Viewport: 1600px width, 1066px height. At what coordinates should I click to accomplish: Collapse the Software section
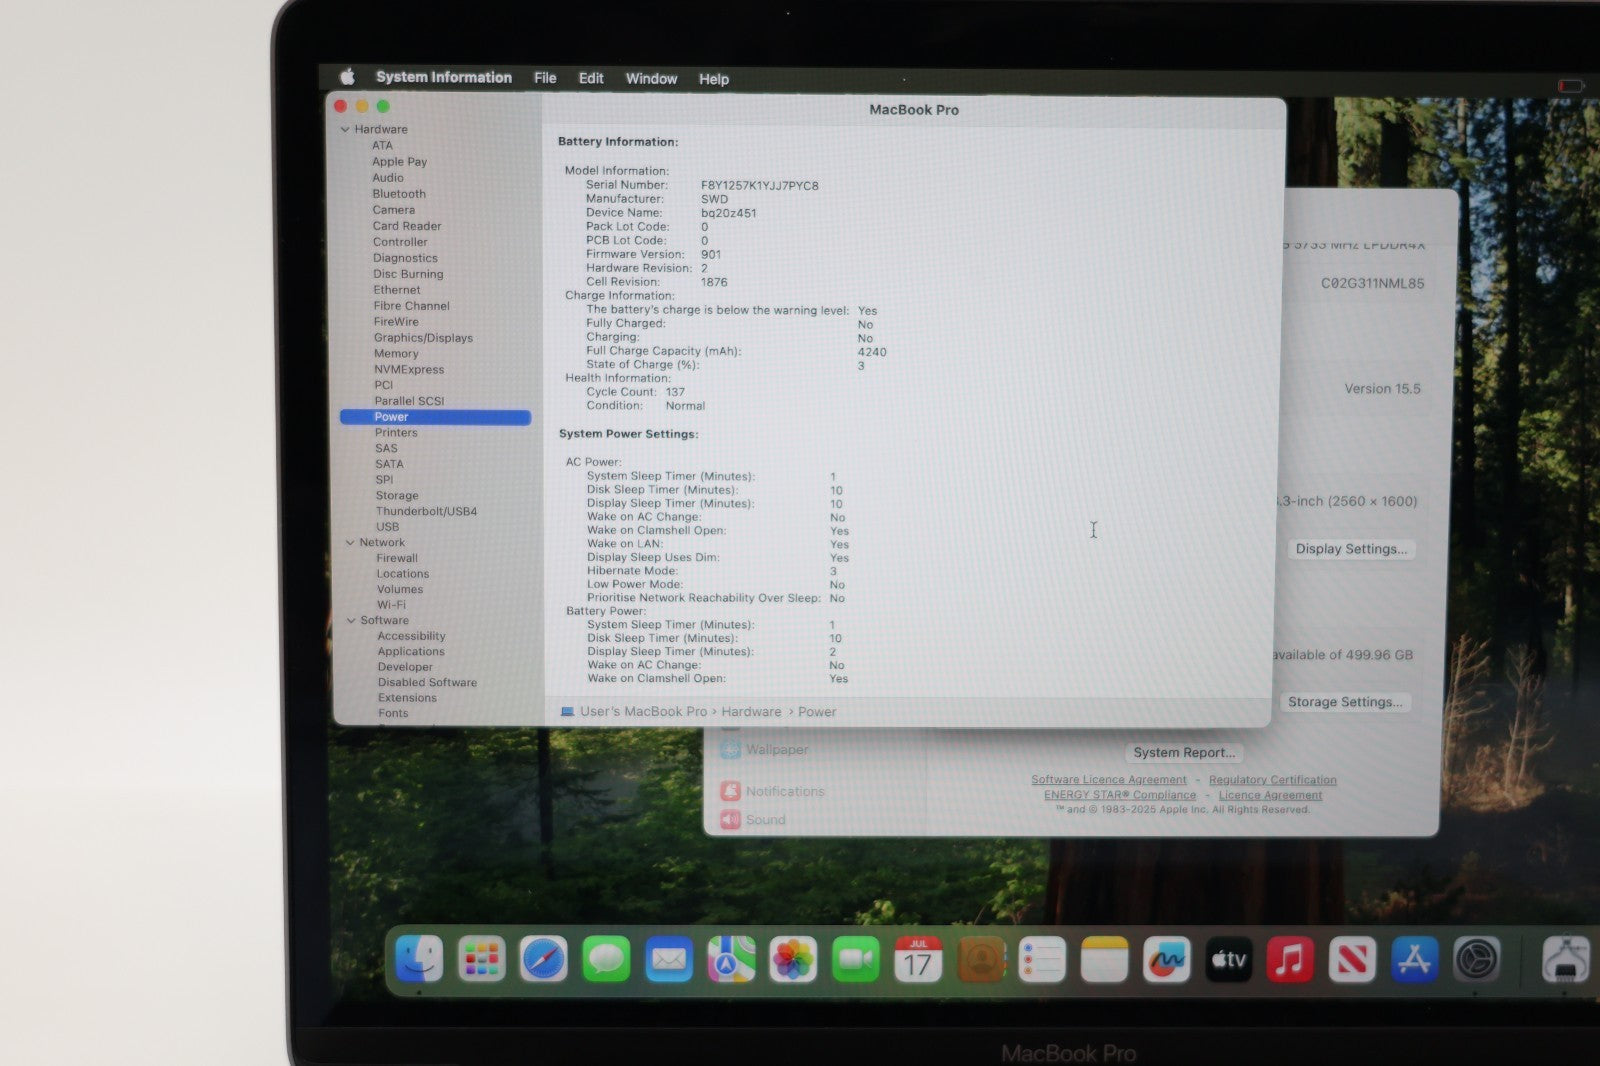[351, 621]
